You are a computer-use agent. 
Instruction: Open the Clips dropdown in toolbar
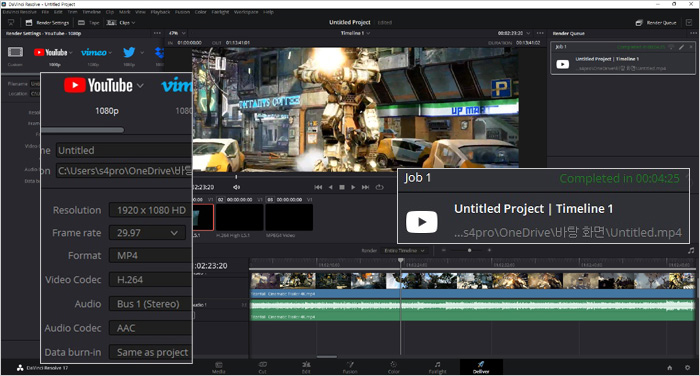coord(121,22)
